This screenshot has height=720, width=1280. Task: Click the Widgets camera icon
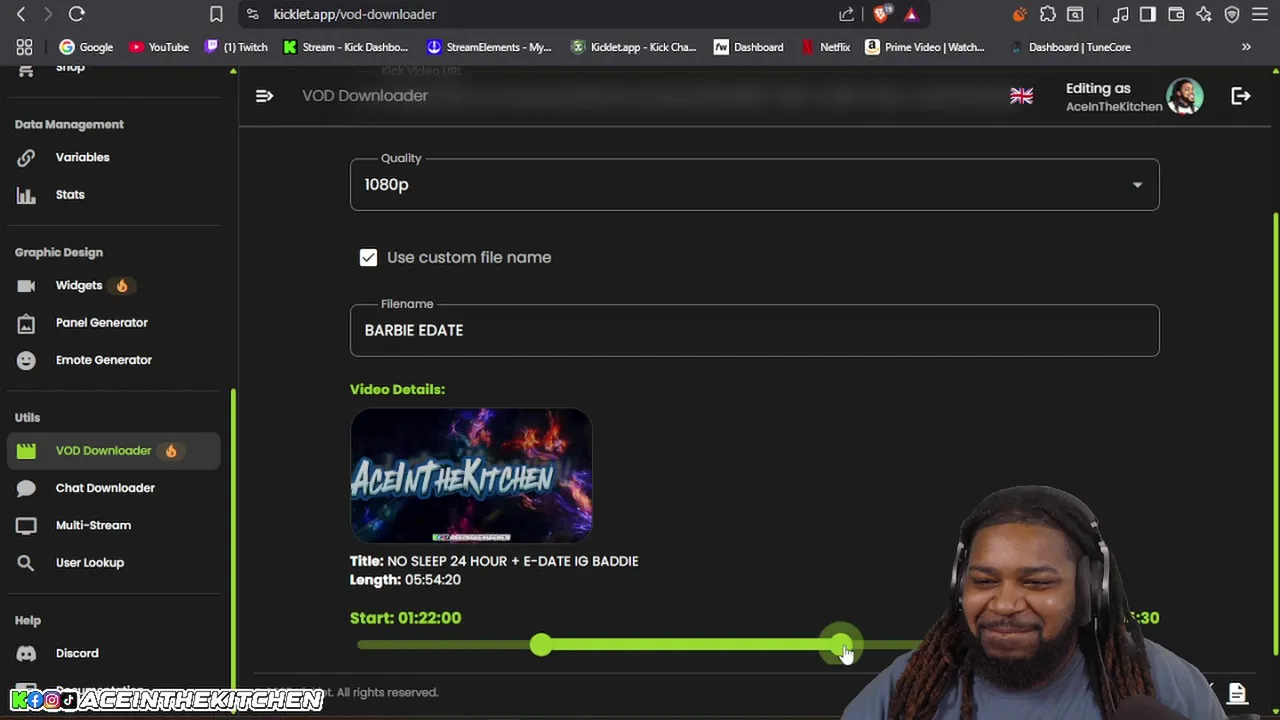(x=26, y=285)
